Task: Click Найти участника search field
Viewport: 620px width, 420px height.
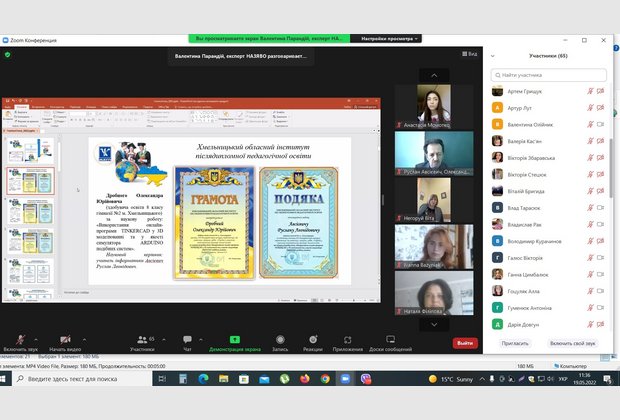Action: [x=548, y=75]
